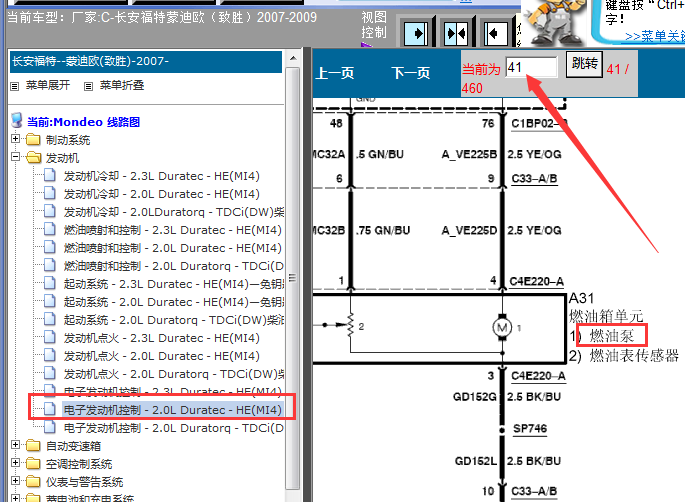Click the >>菜单关 link
Viewport: 685px width, 502px height.
[x=654, y=36]
